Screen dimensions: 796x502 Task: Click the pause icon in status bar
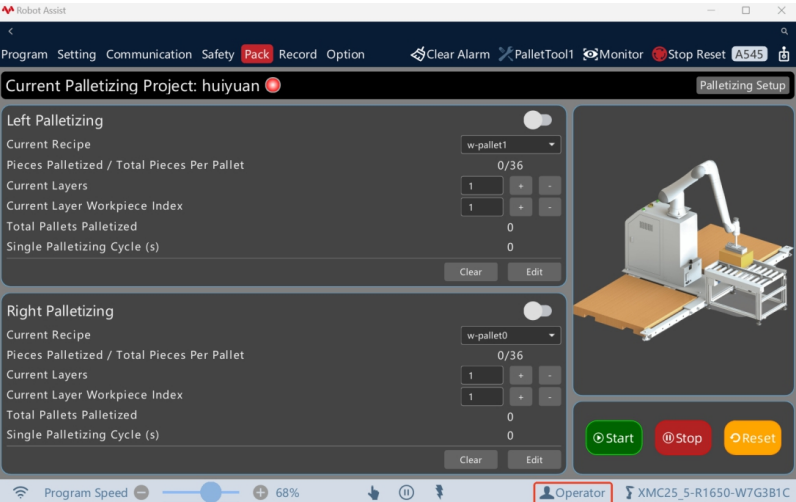tap(406, 492)
